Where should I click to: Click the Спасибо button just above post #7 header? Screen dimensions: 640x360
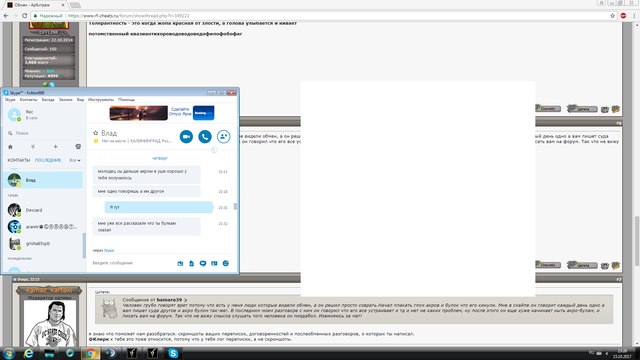[x=548, y=265]
